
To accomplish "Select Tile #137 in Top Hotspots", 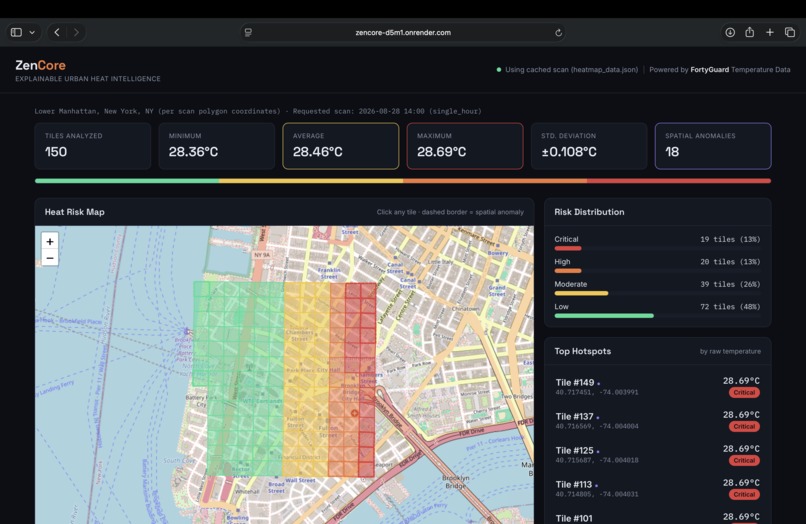I will (657, 421).
